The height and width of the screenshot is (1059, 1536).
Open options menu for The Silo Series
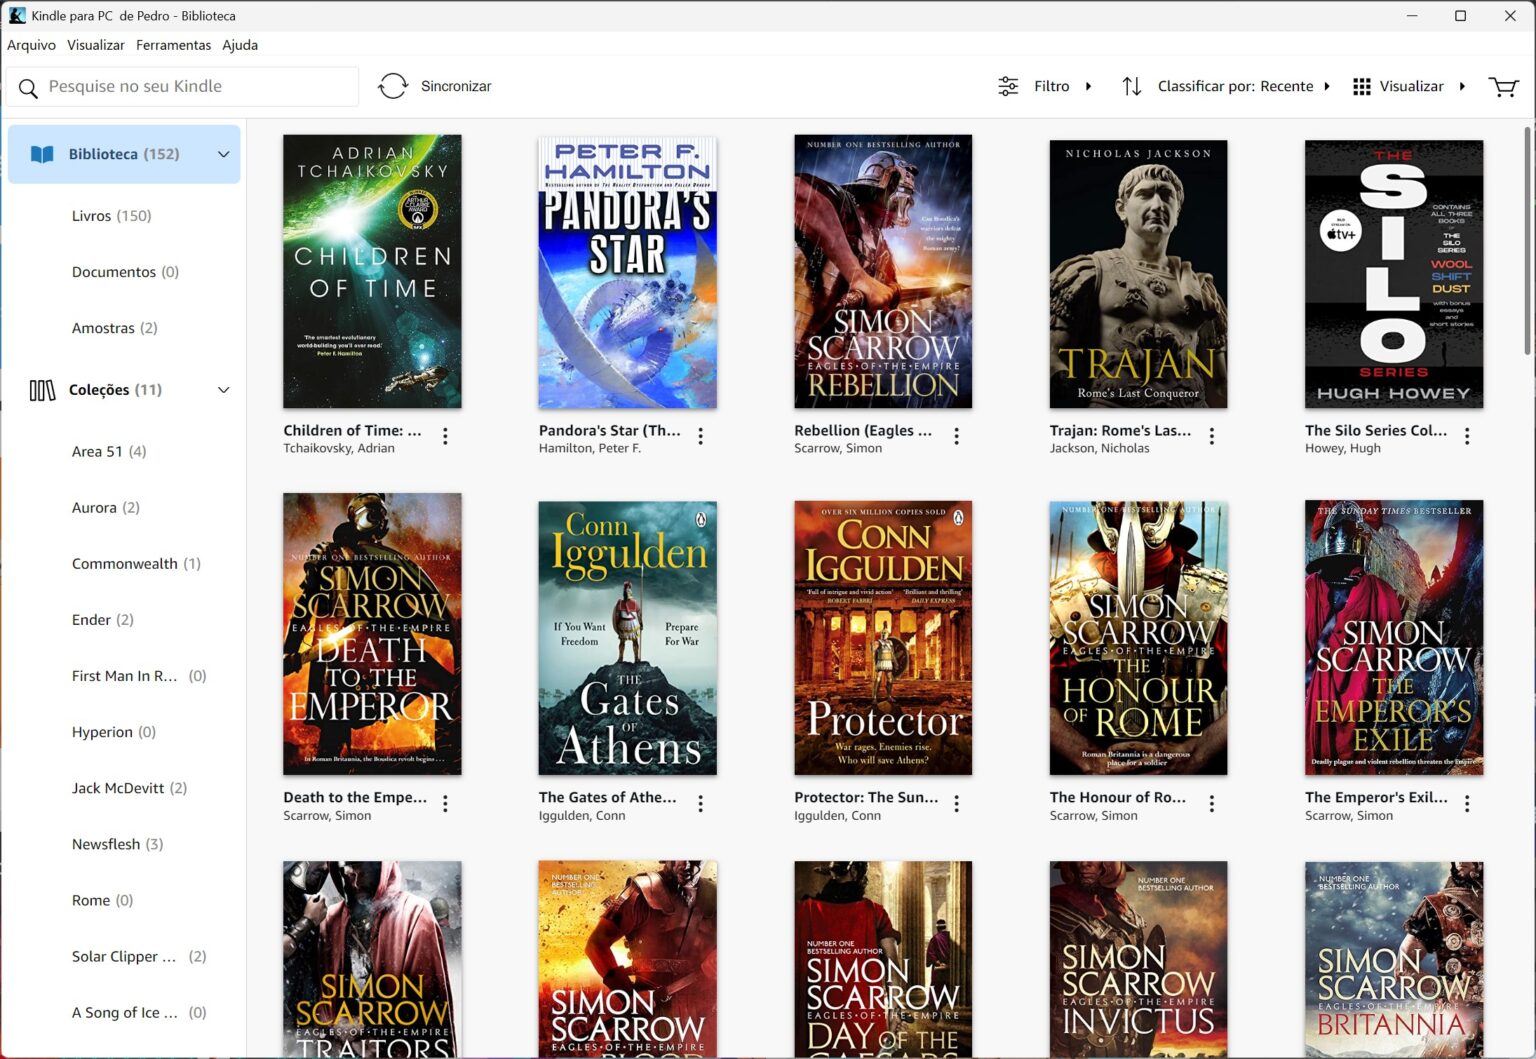(x=1467, y=436)
